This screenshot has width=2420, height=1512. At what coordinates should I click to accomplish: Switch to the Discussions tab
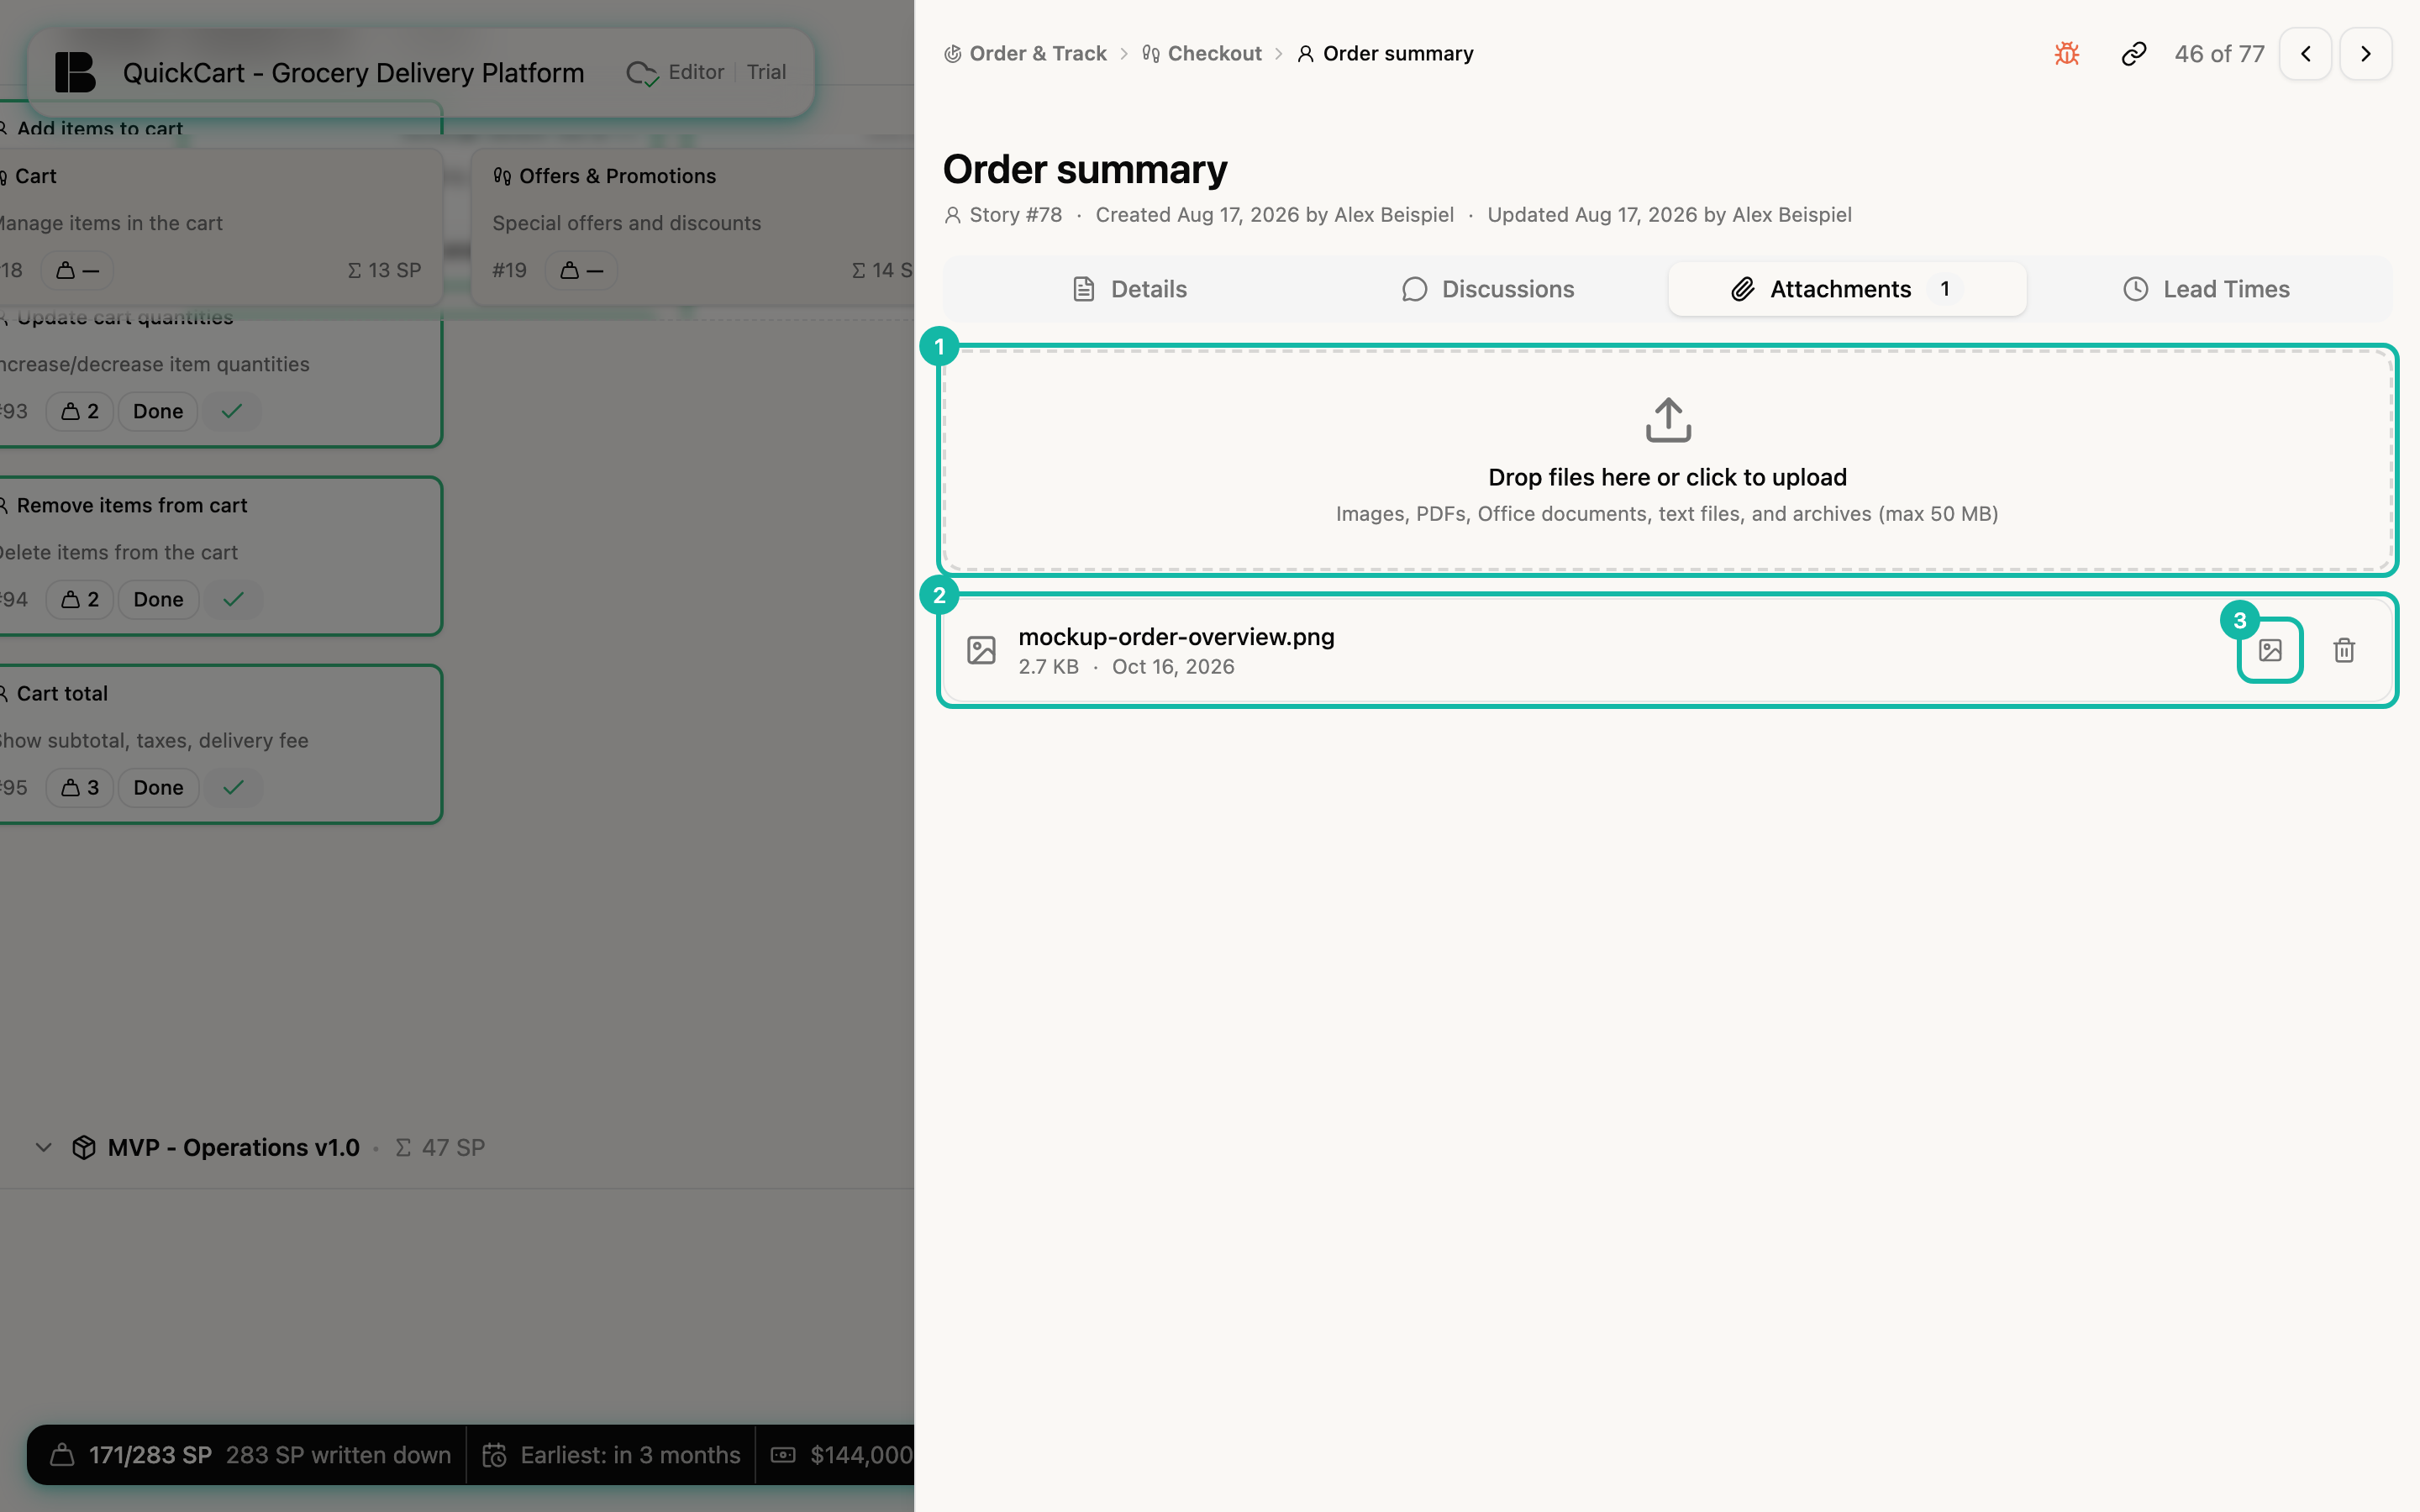point(1488,289)
